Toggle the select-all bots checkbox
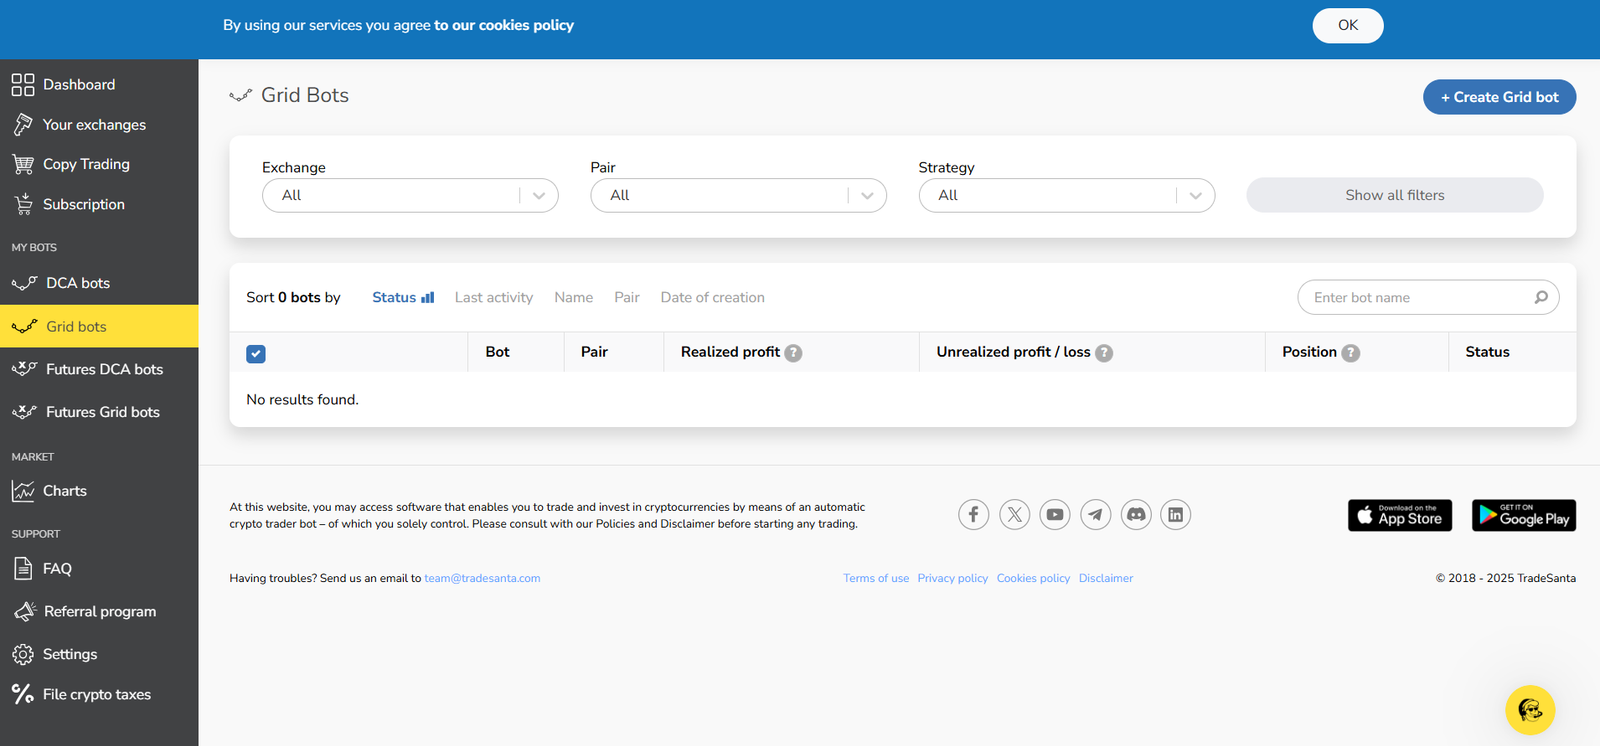1600x746 pixels. tap(256, 354)
